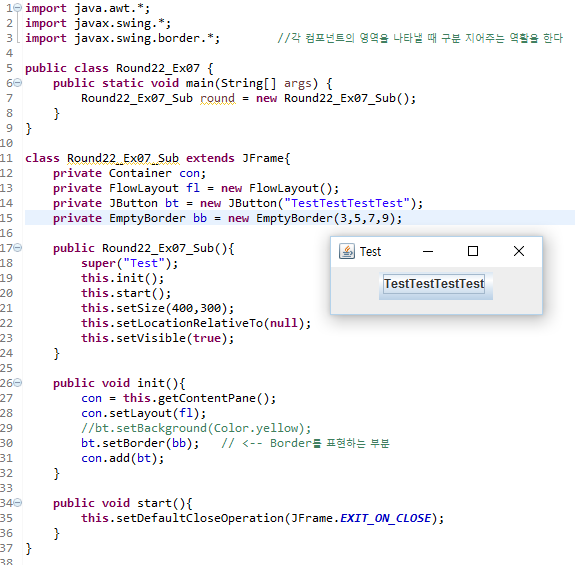
Task: Collapse the init method fold at line 26
Action: [18, 383]
